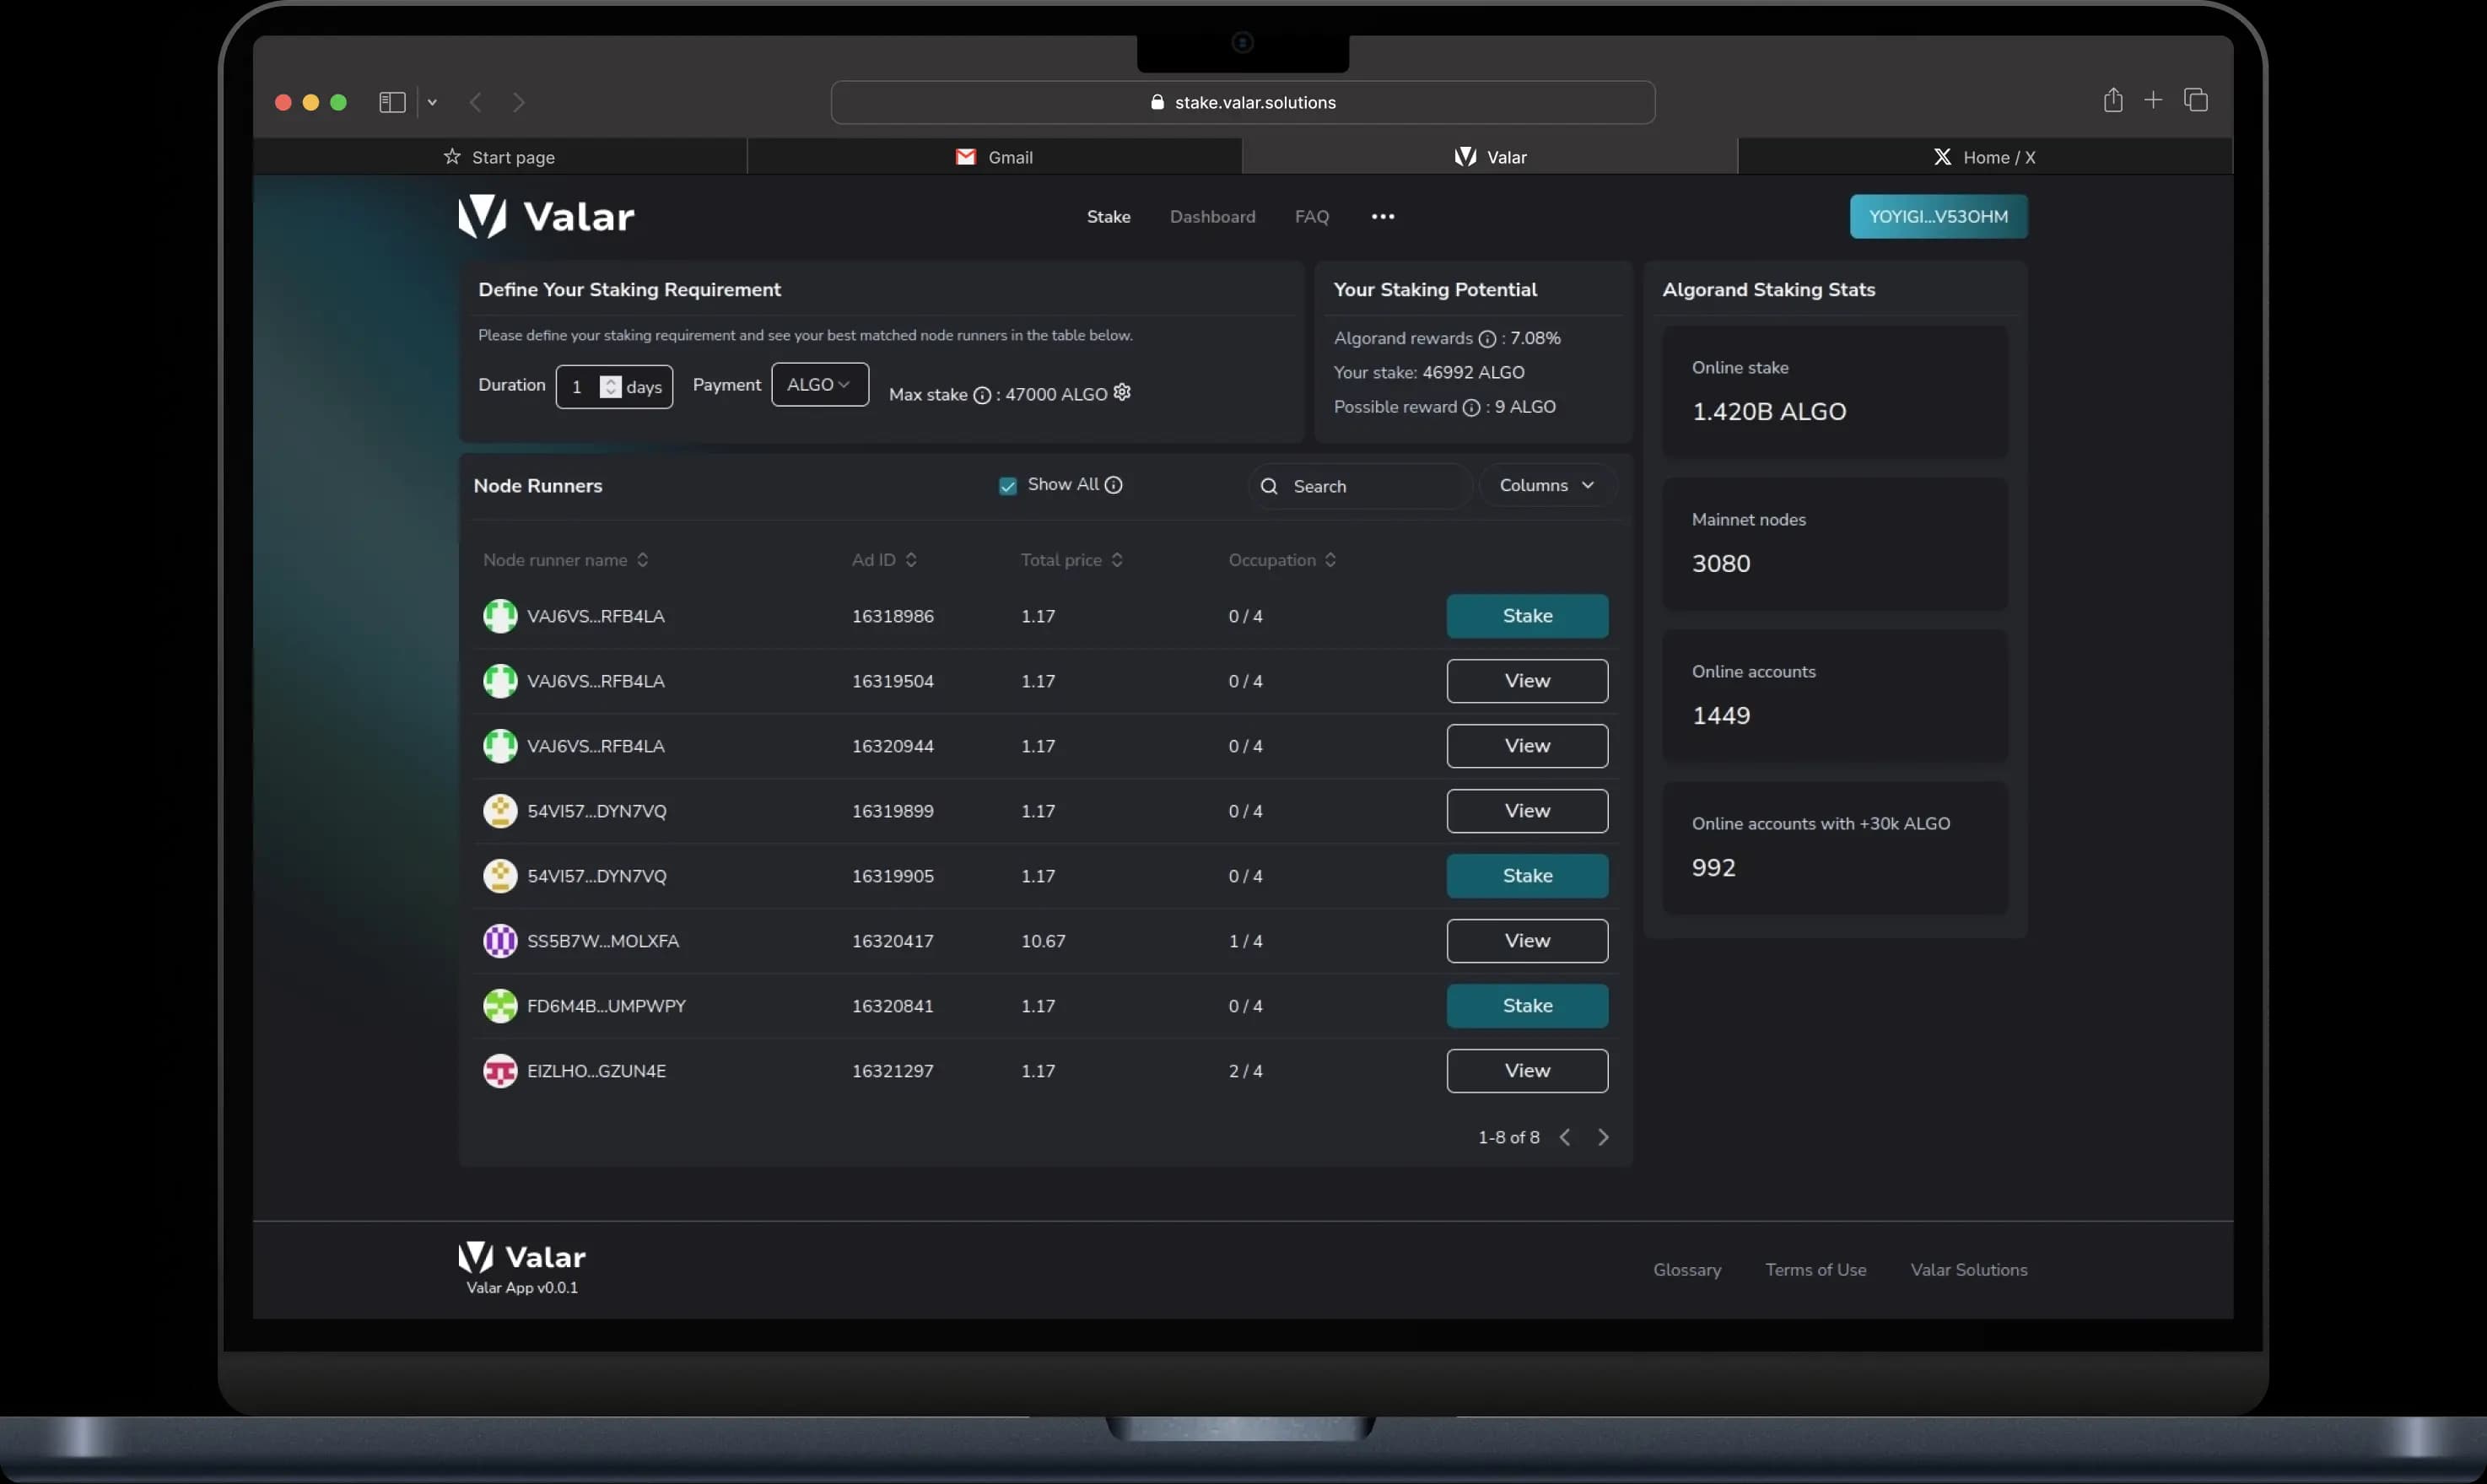This screenshot has width=2487, height=1484.
Task: Open the Columns dropdown
Action: (1547, 485)
